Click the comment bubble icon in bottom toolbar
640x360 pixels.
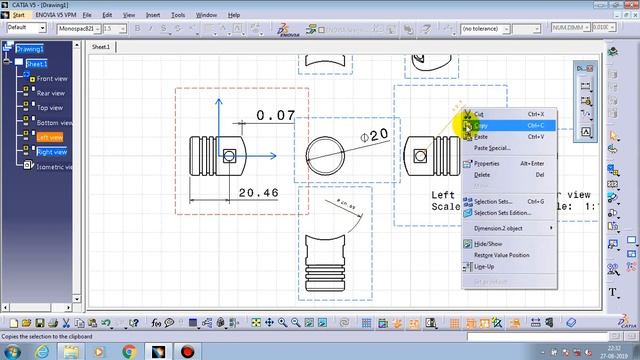pos(169,323)
